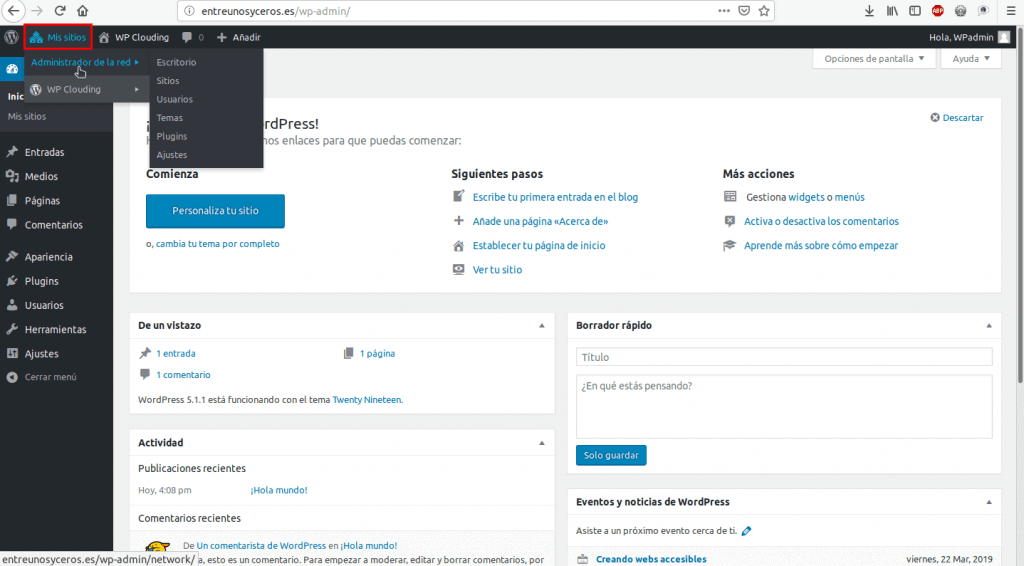Click the Título input field
This screenshot has width=1024, height=566.
784,357
